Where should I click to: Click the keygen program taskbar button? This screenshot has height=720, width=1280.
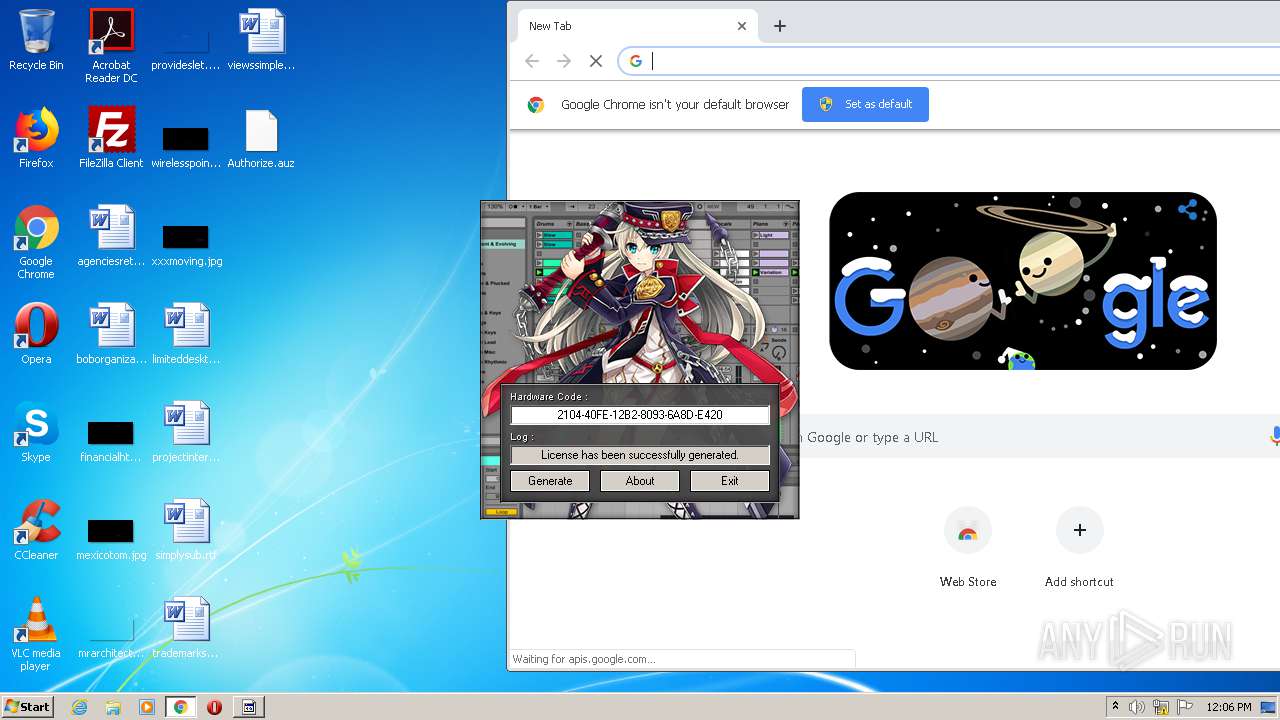click(249, 707)
